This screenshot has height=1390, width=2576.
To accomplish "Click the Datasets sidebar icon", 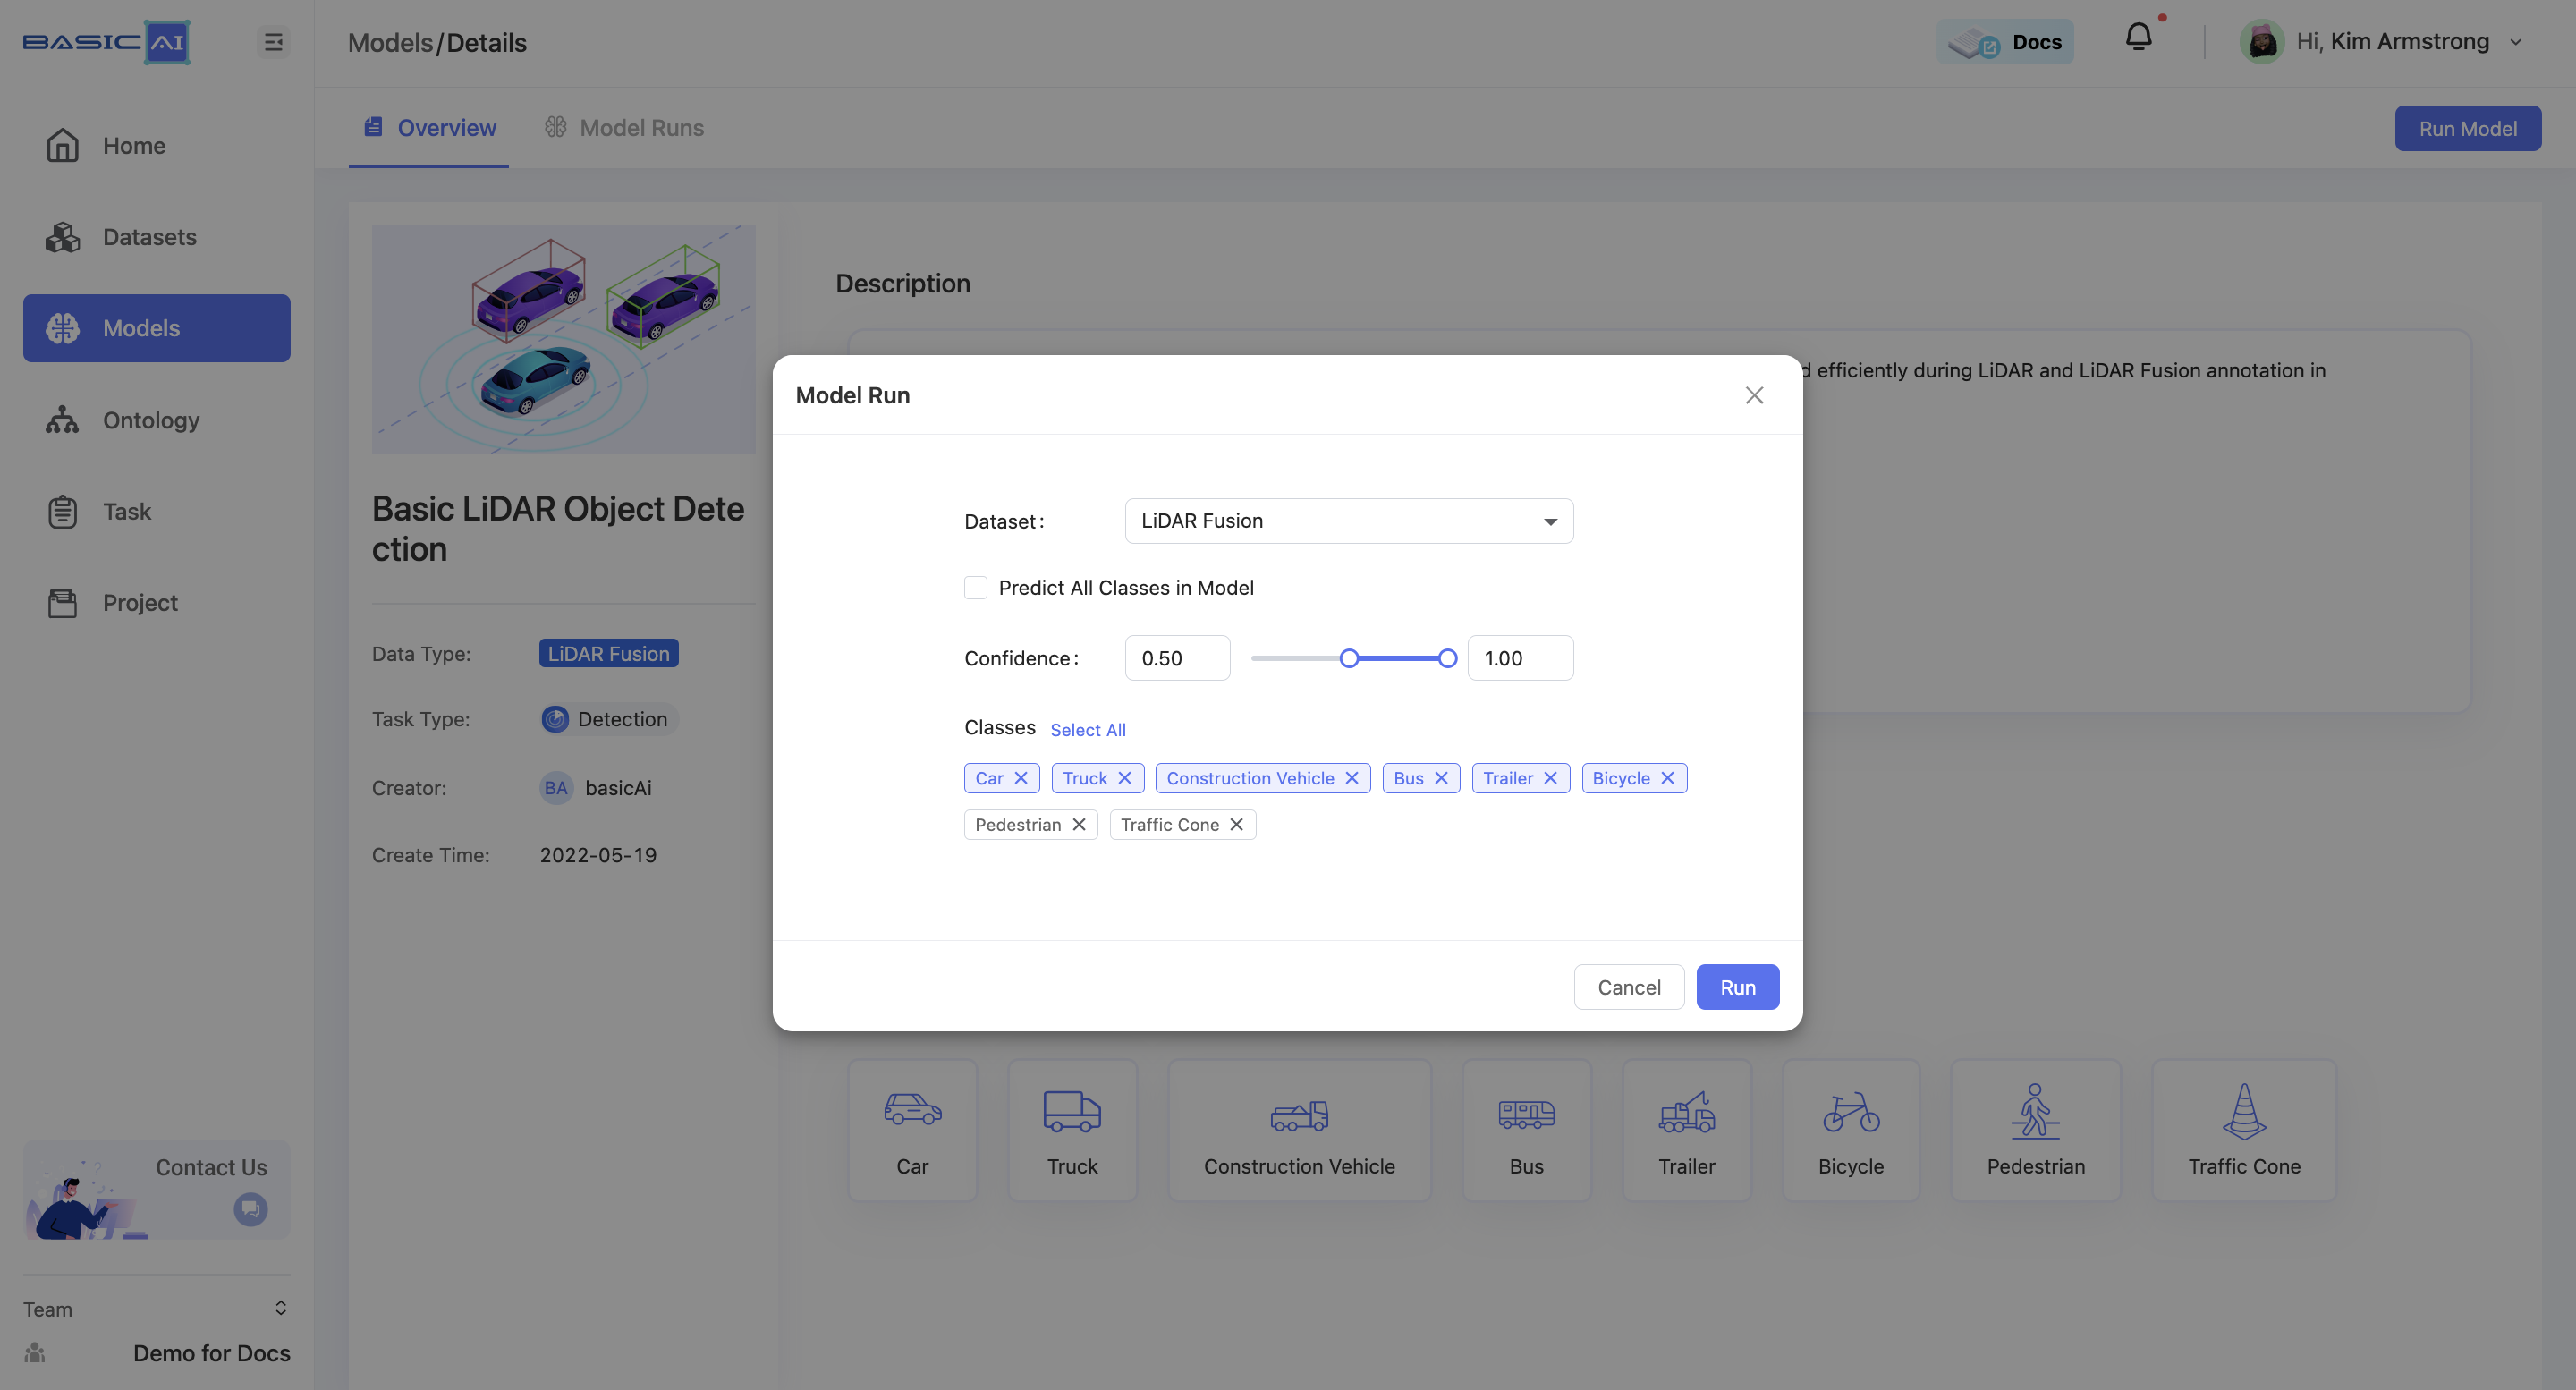I will [62, 236].
